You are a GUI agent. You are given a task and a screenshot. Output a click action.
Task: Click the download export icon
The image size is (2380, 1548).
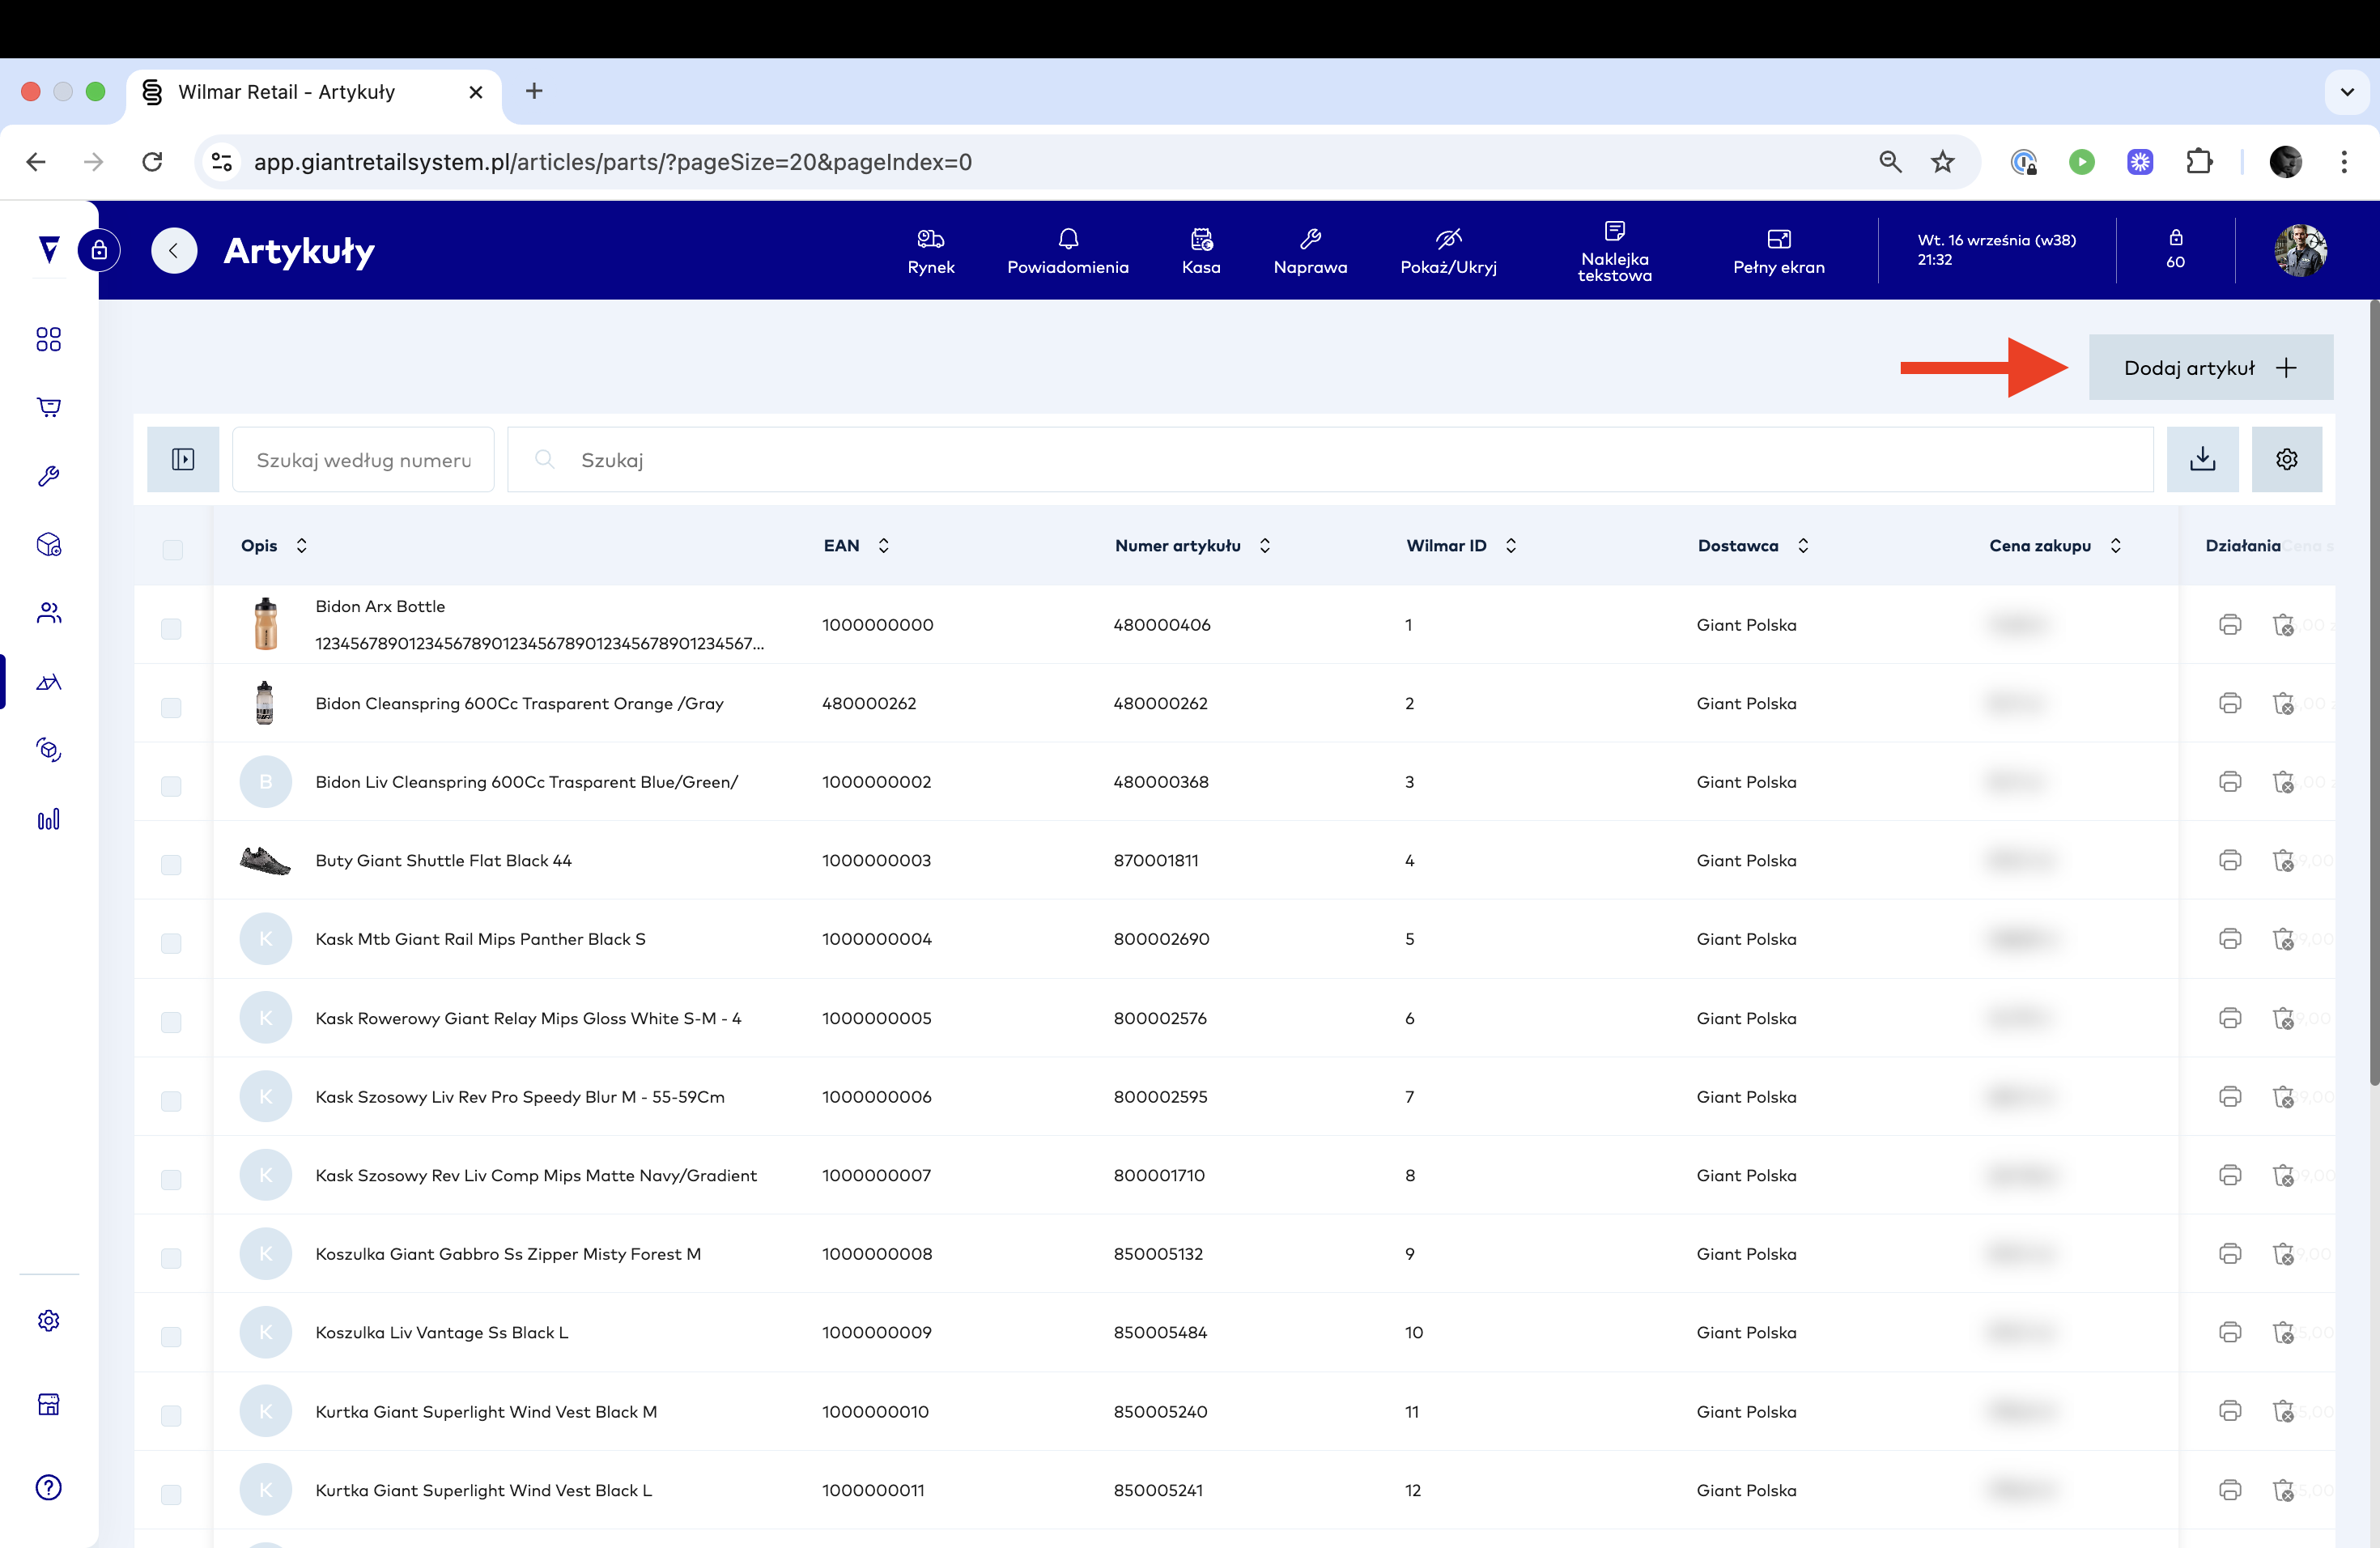pyautogui.click(x=2202, y=459)
